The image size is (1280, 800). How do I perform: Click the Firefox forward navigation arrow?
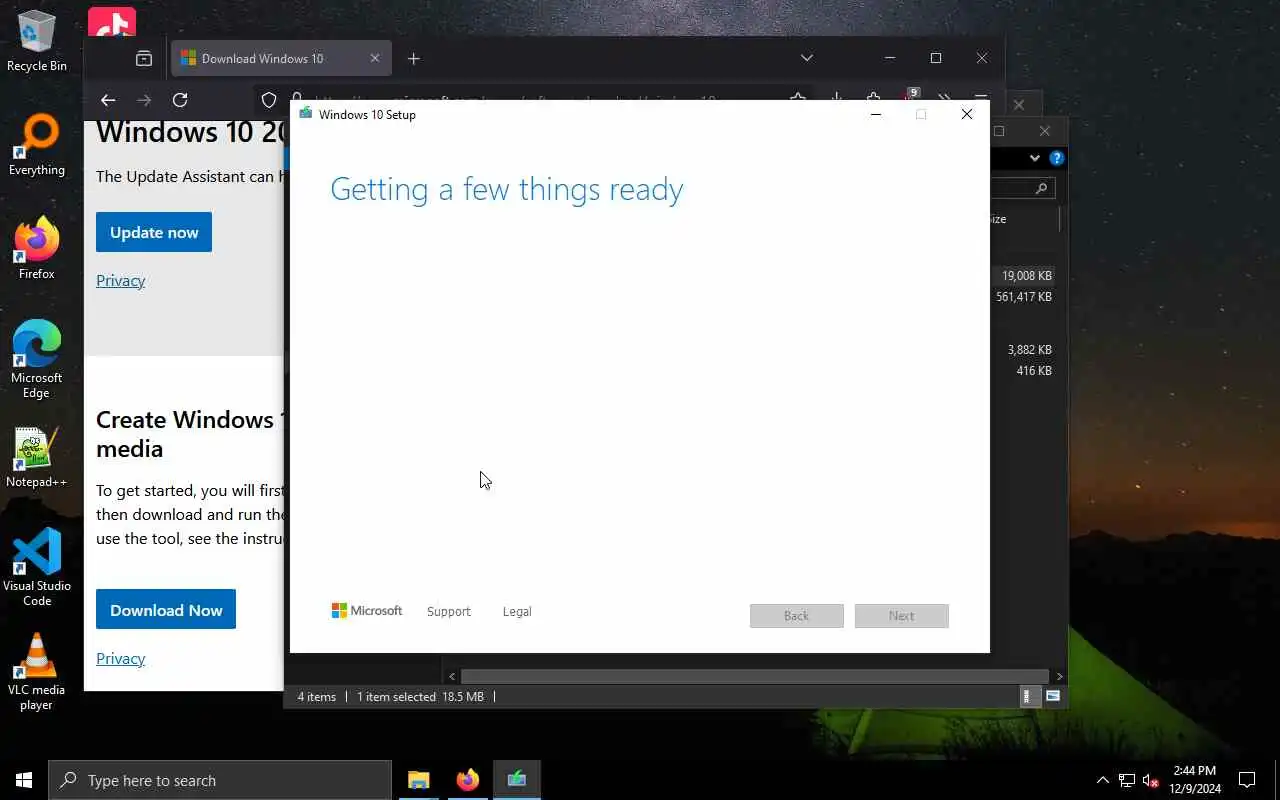click(144, 100)
